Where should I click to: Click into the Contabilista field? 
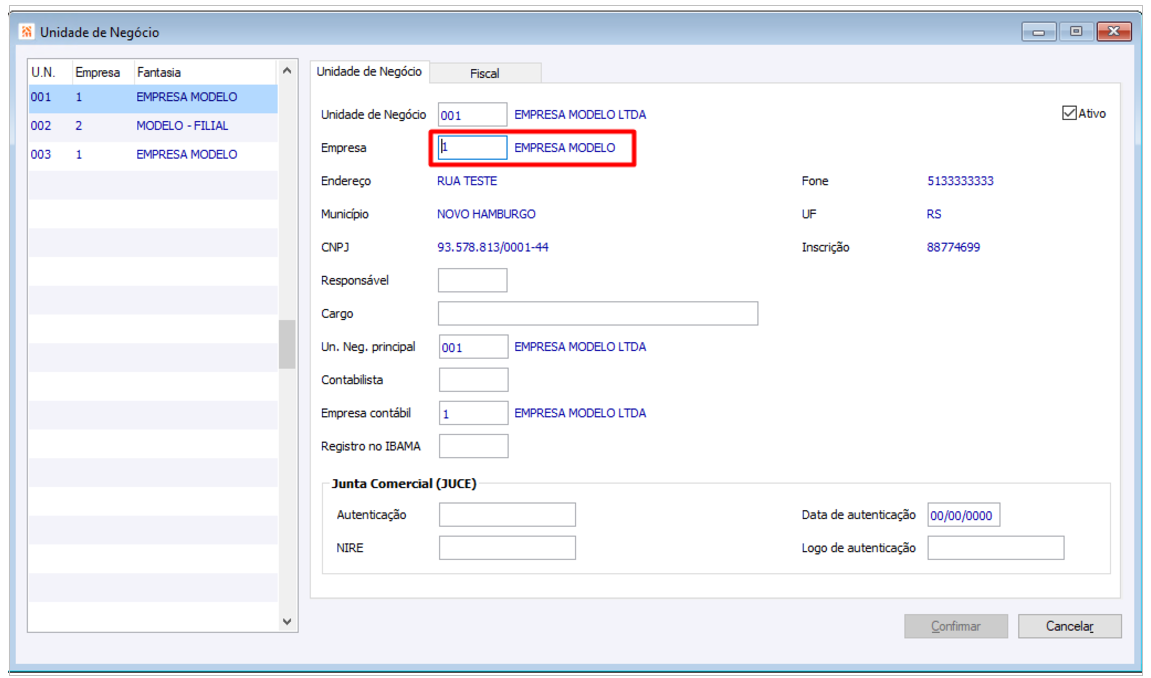(473, 379)
